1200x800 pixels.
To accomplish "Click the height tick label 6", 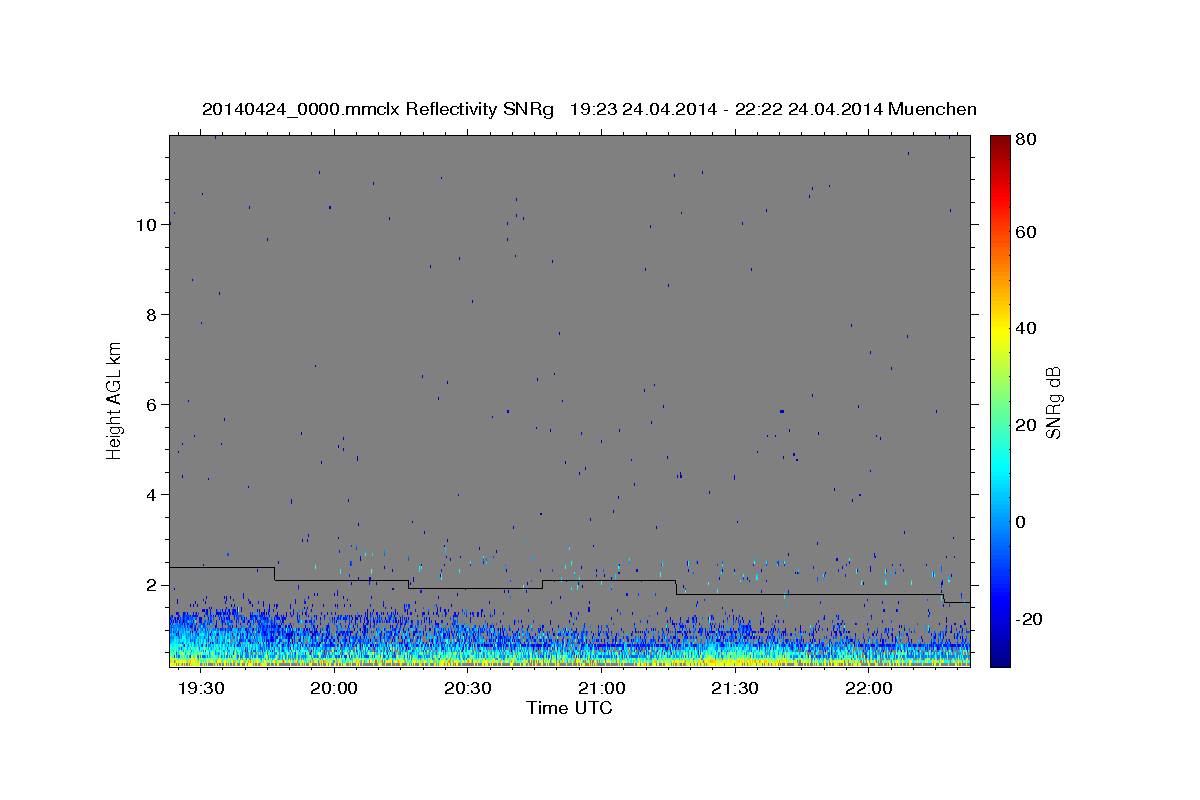I will (152, 405).
